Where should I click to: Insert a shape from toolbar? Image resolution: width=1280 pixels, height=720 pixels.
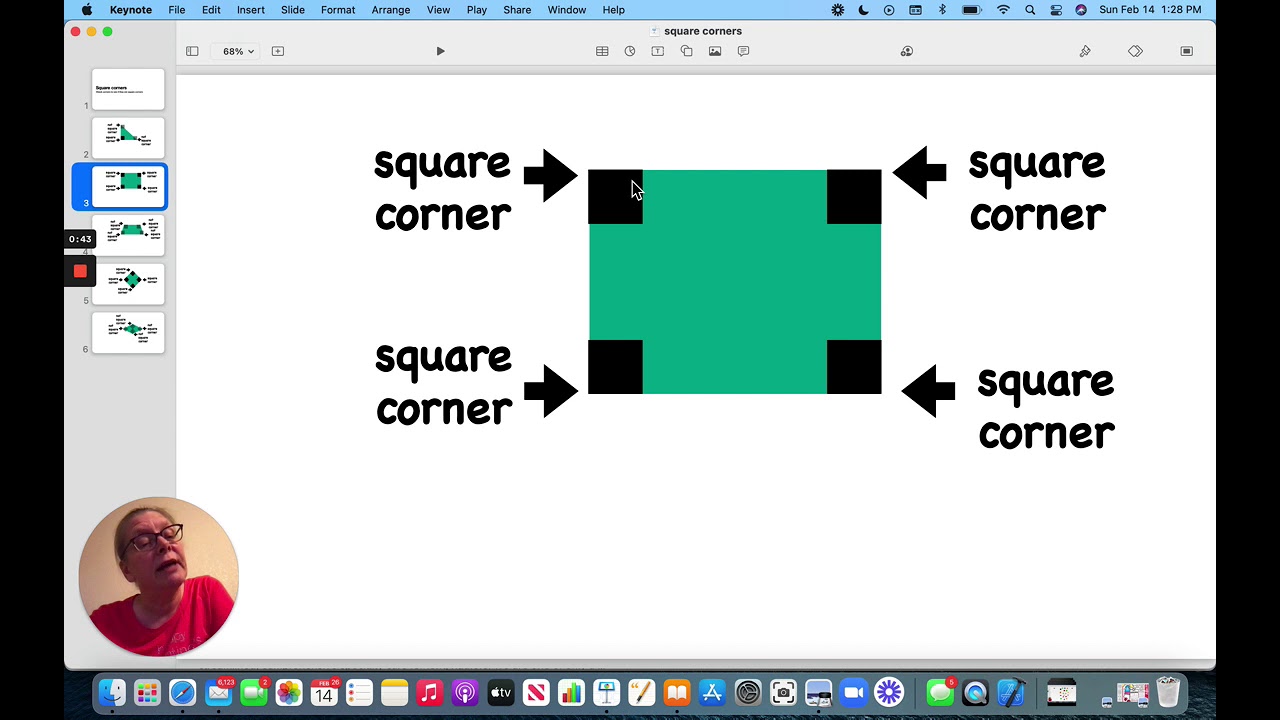pos(686,51)
